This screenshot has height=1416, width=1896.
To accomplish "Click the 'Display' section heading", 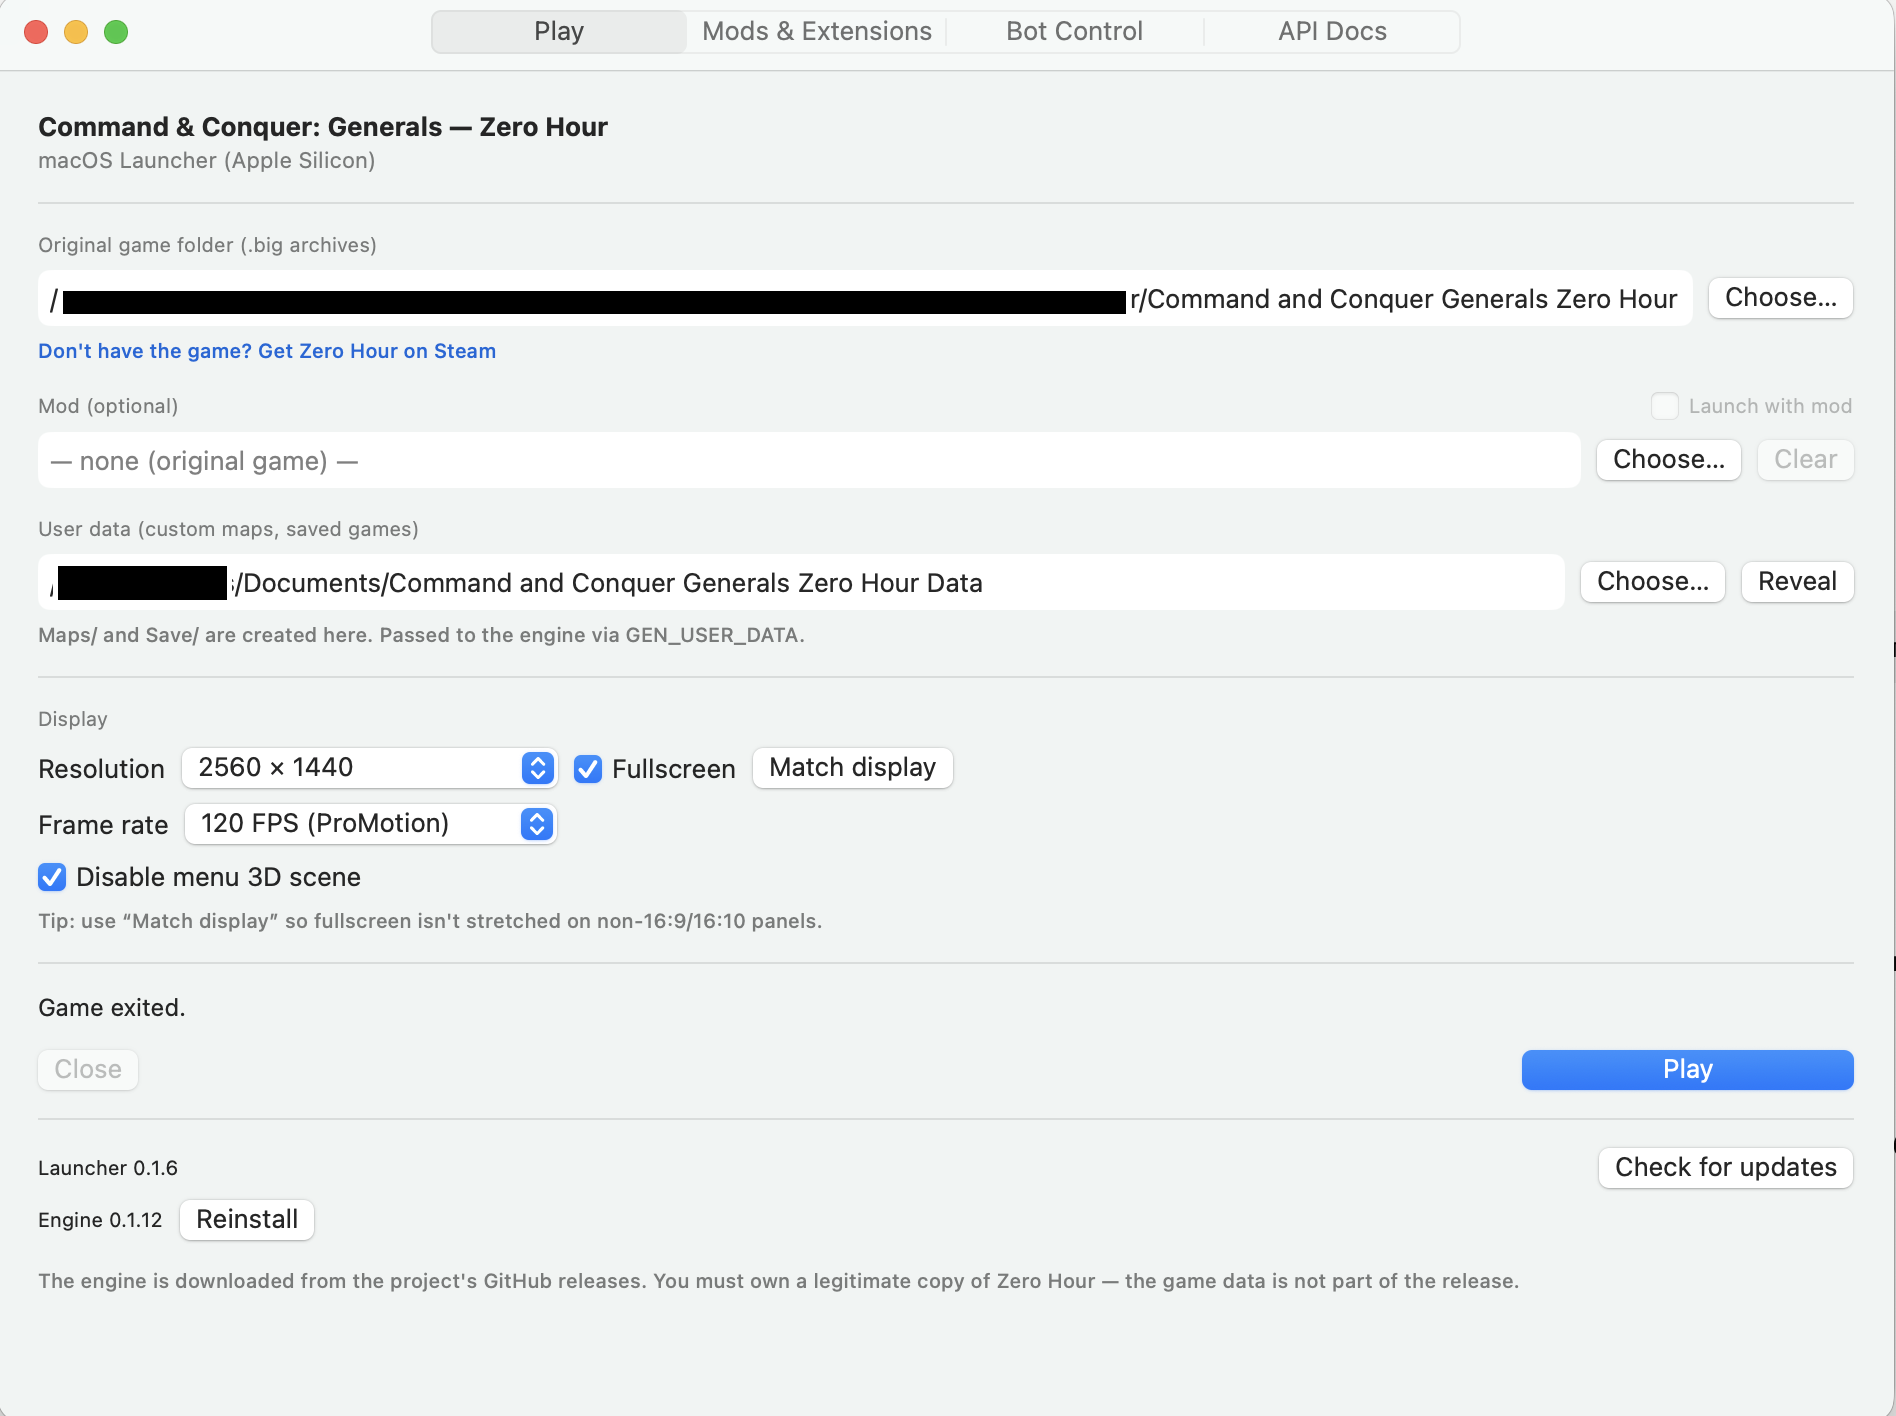I will tap(73, 719).
